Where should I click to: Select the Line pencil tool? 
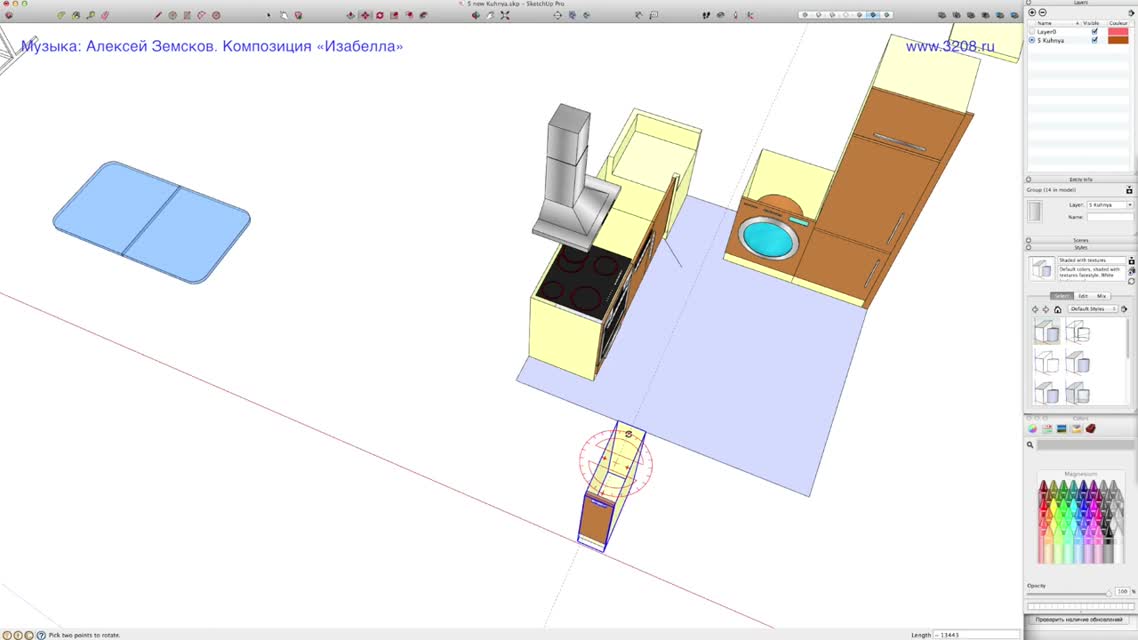157,15
